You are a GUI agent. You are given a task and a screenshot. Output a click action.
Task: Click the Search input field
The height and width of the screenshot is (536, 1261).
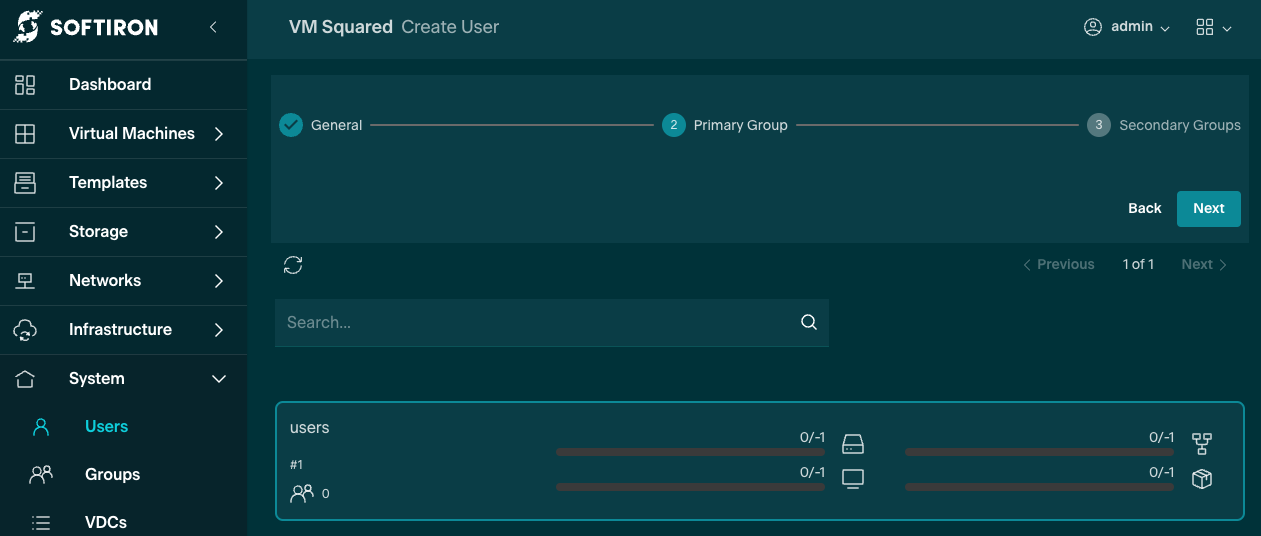(x=536, y=323)
